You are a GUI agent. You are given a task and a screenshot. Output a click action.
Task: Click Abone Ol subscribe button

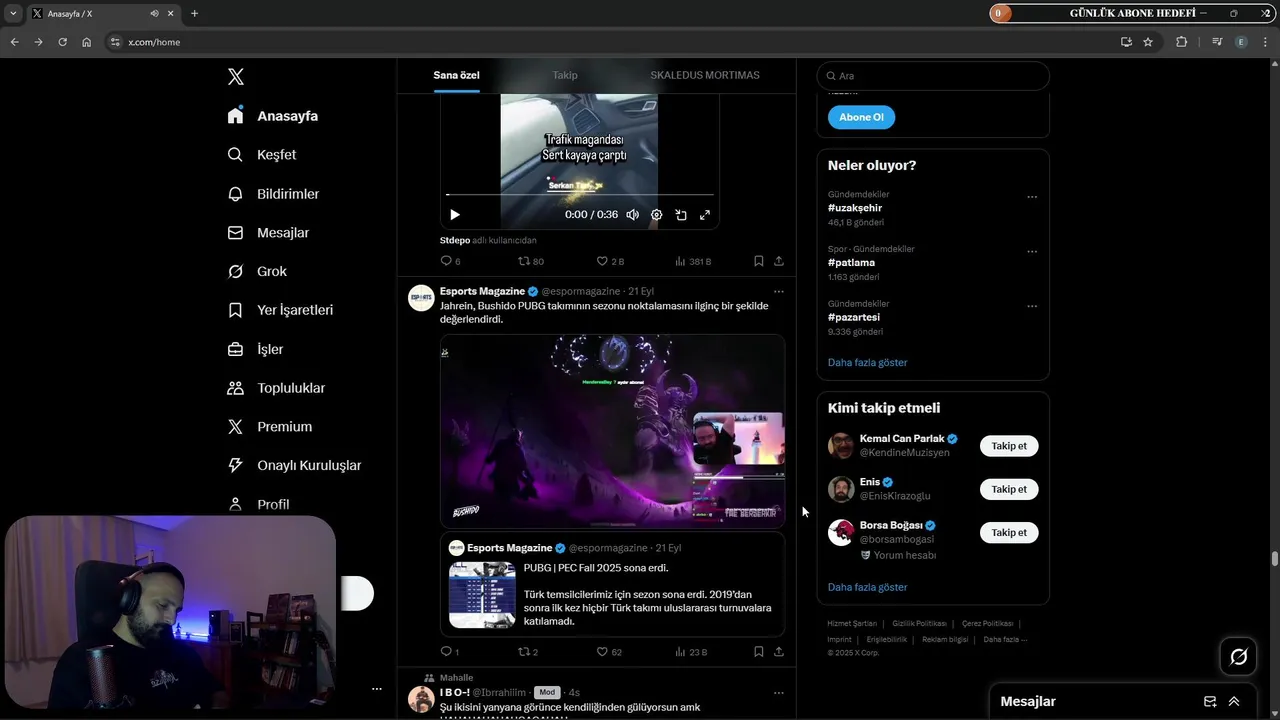tap(861, 117)
